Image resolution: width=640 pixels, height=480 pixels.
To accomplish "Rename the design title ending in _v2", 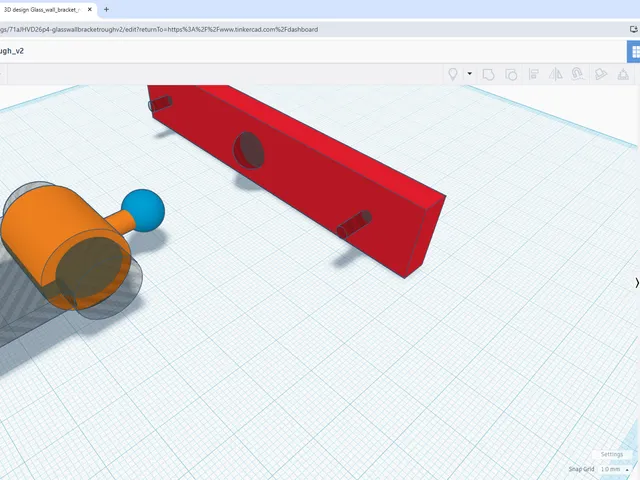I will (x=12, y=51).
